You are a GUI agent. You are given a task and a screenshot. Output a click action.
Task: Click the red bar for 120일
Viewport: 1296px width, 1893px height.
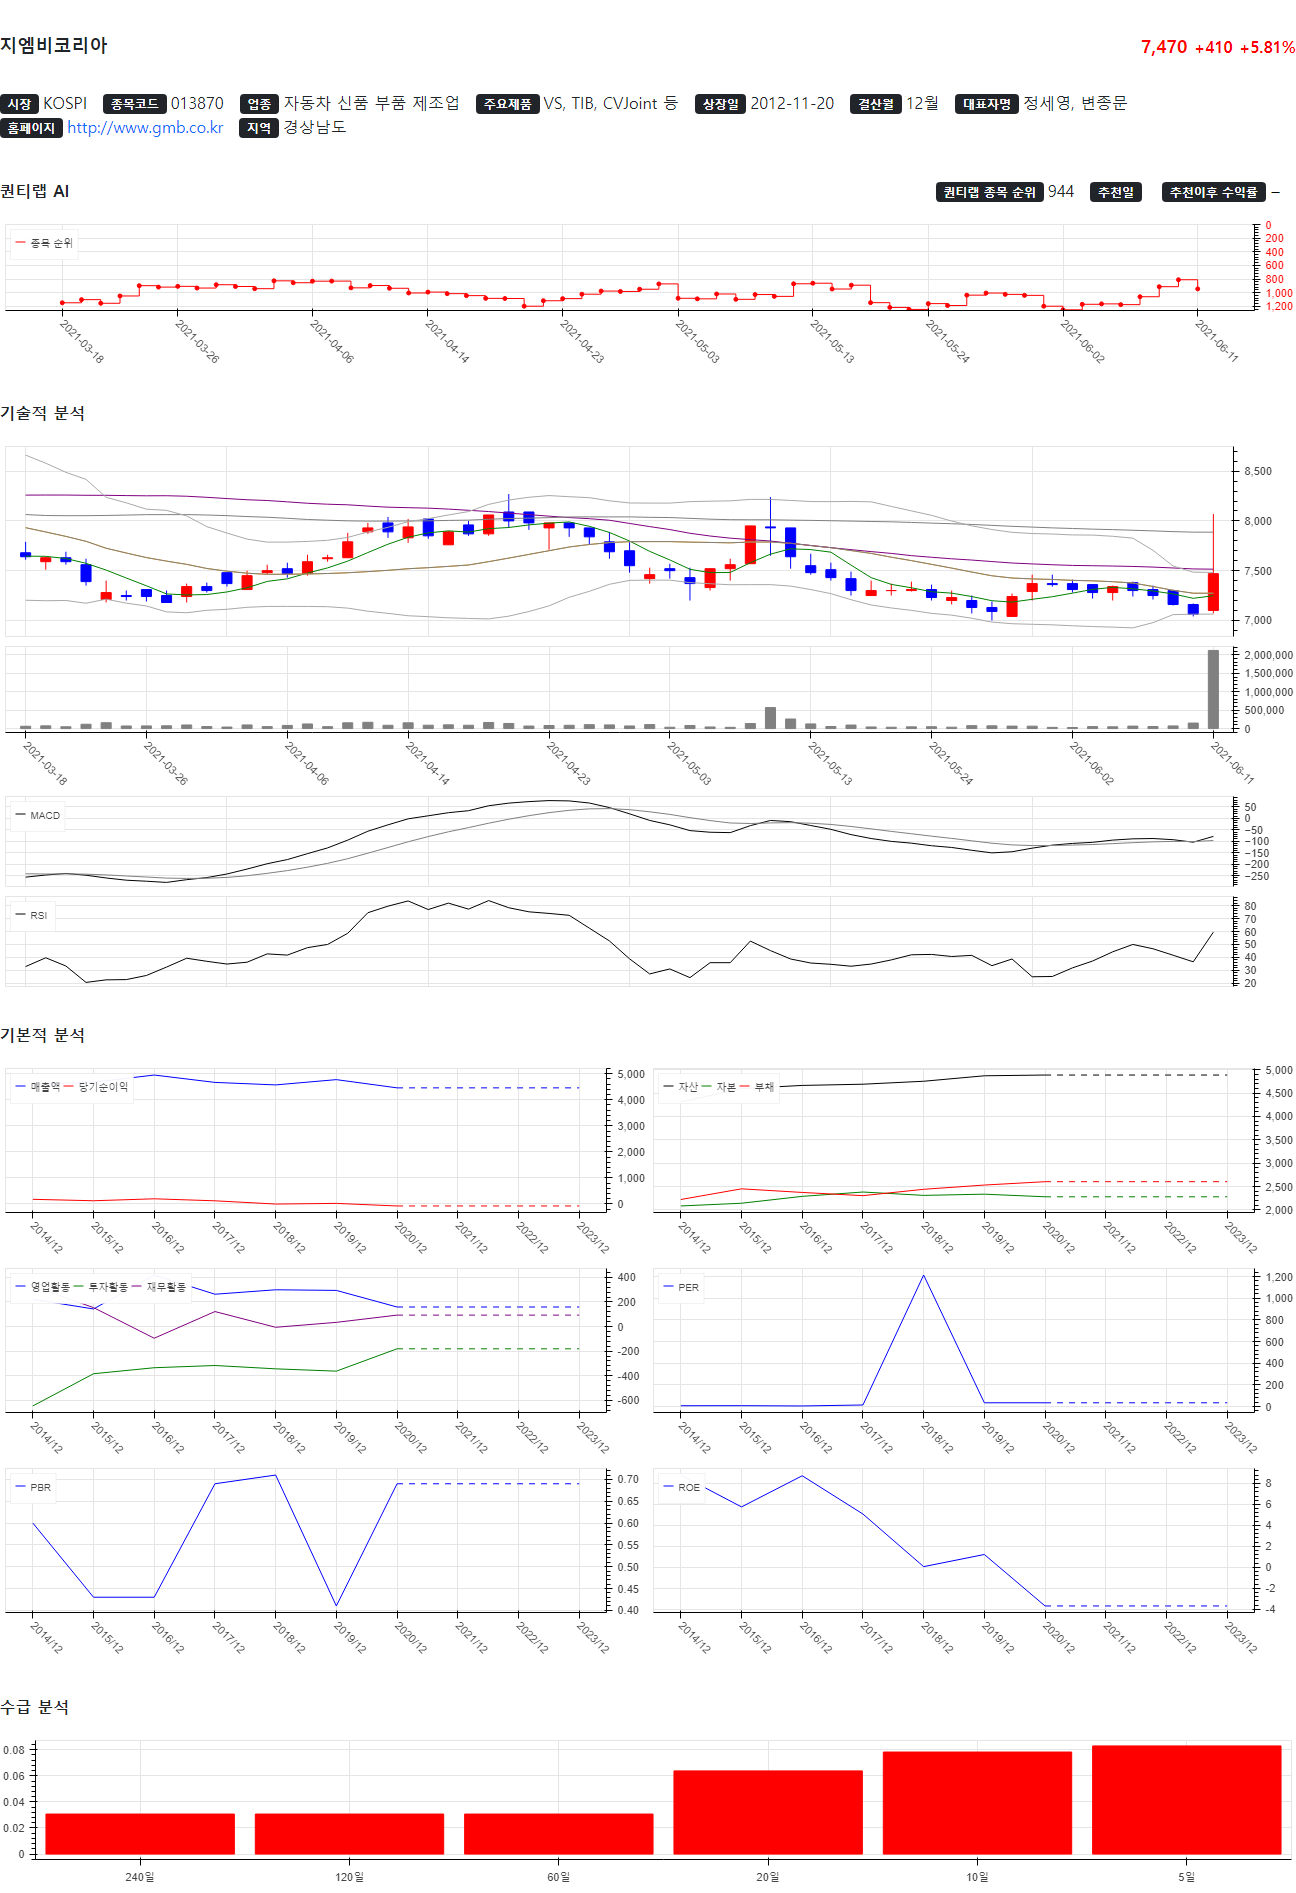(349, 1834)
